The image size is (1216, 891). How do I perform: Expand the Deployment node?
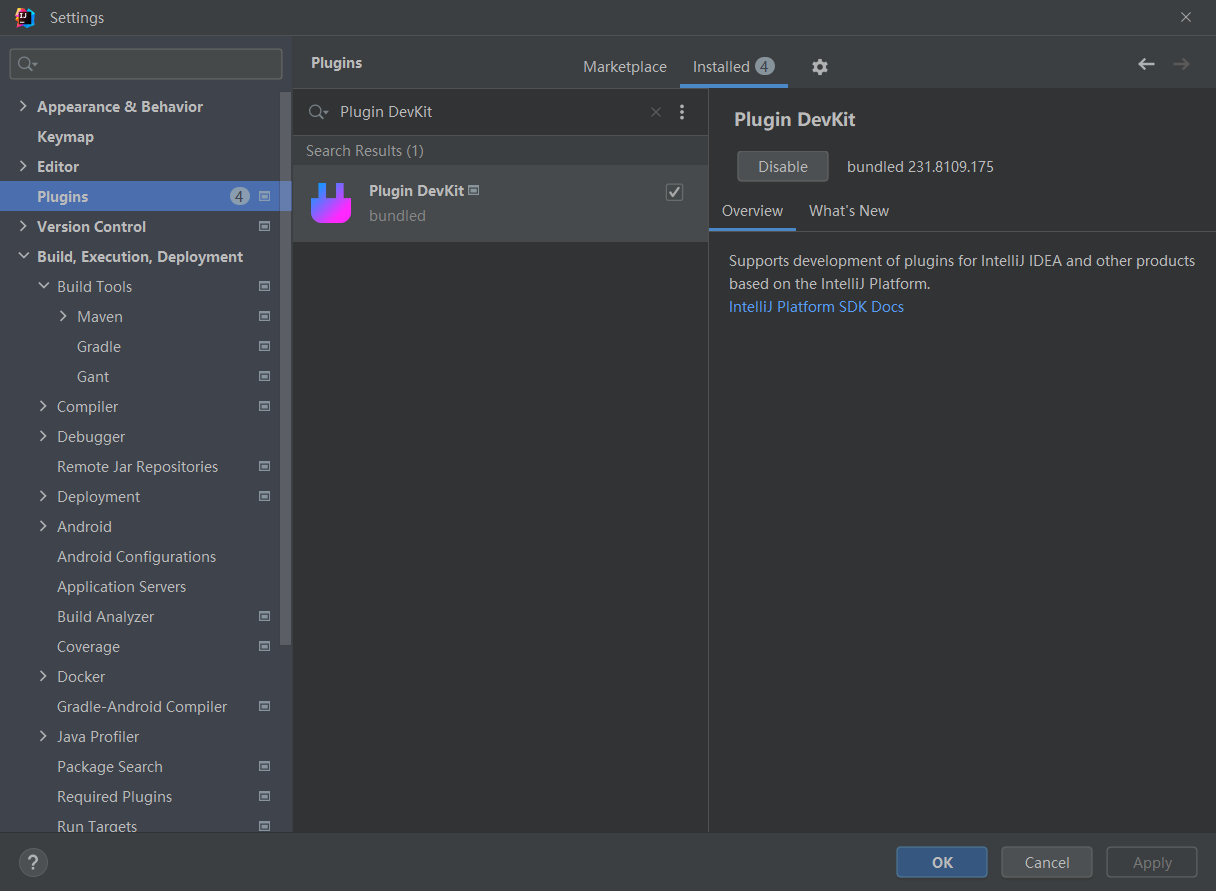point(43,496)
